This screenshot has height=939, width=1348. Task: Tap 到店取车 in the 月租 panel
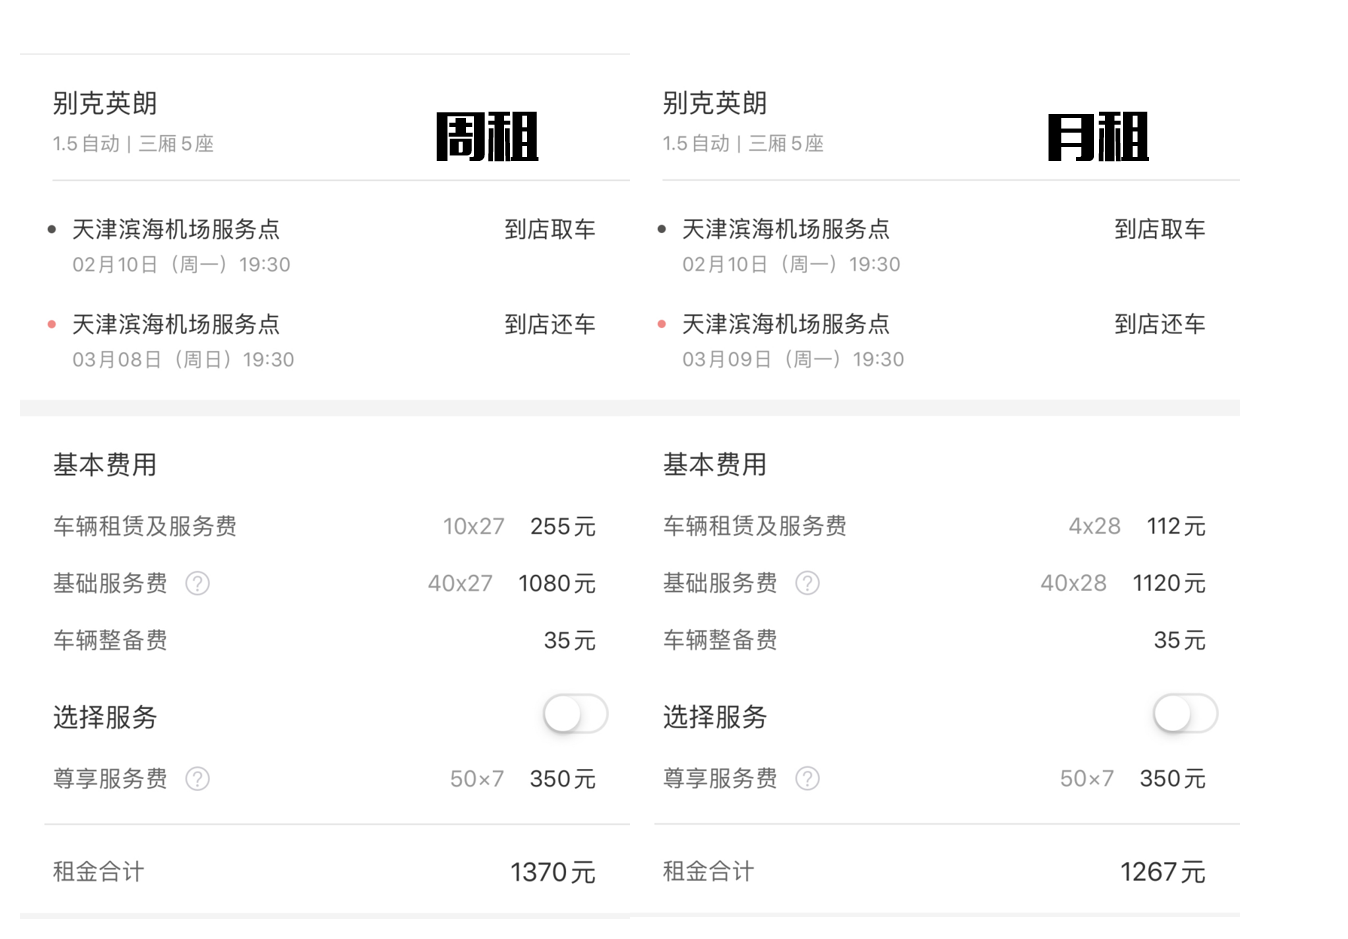click(x=1159, y=229)
